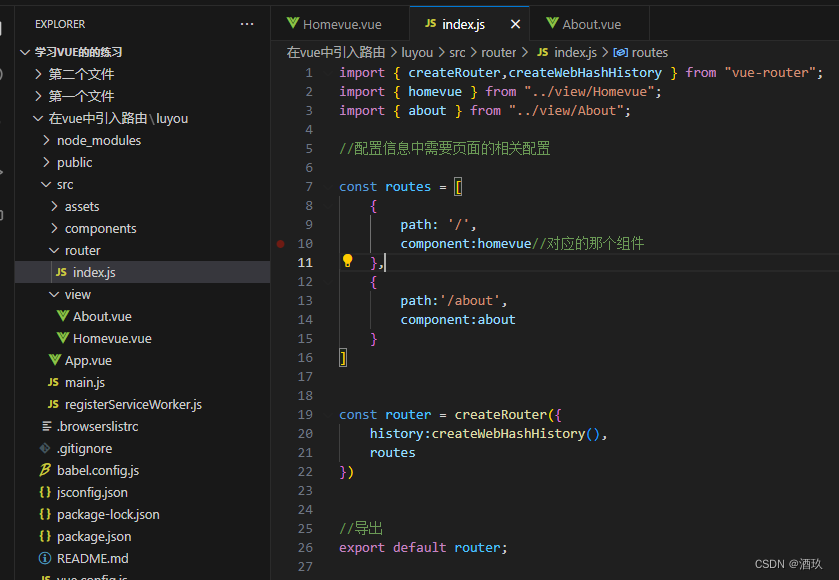Click path:'/about' on line 13
The height and width of the screenshot is (580, 839).
tap(450, 301)
